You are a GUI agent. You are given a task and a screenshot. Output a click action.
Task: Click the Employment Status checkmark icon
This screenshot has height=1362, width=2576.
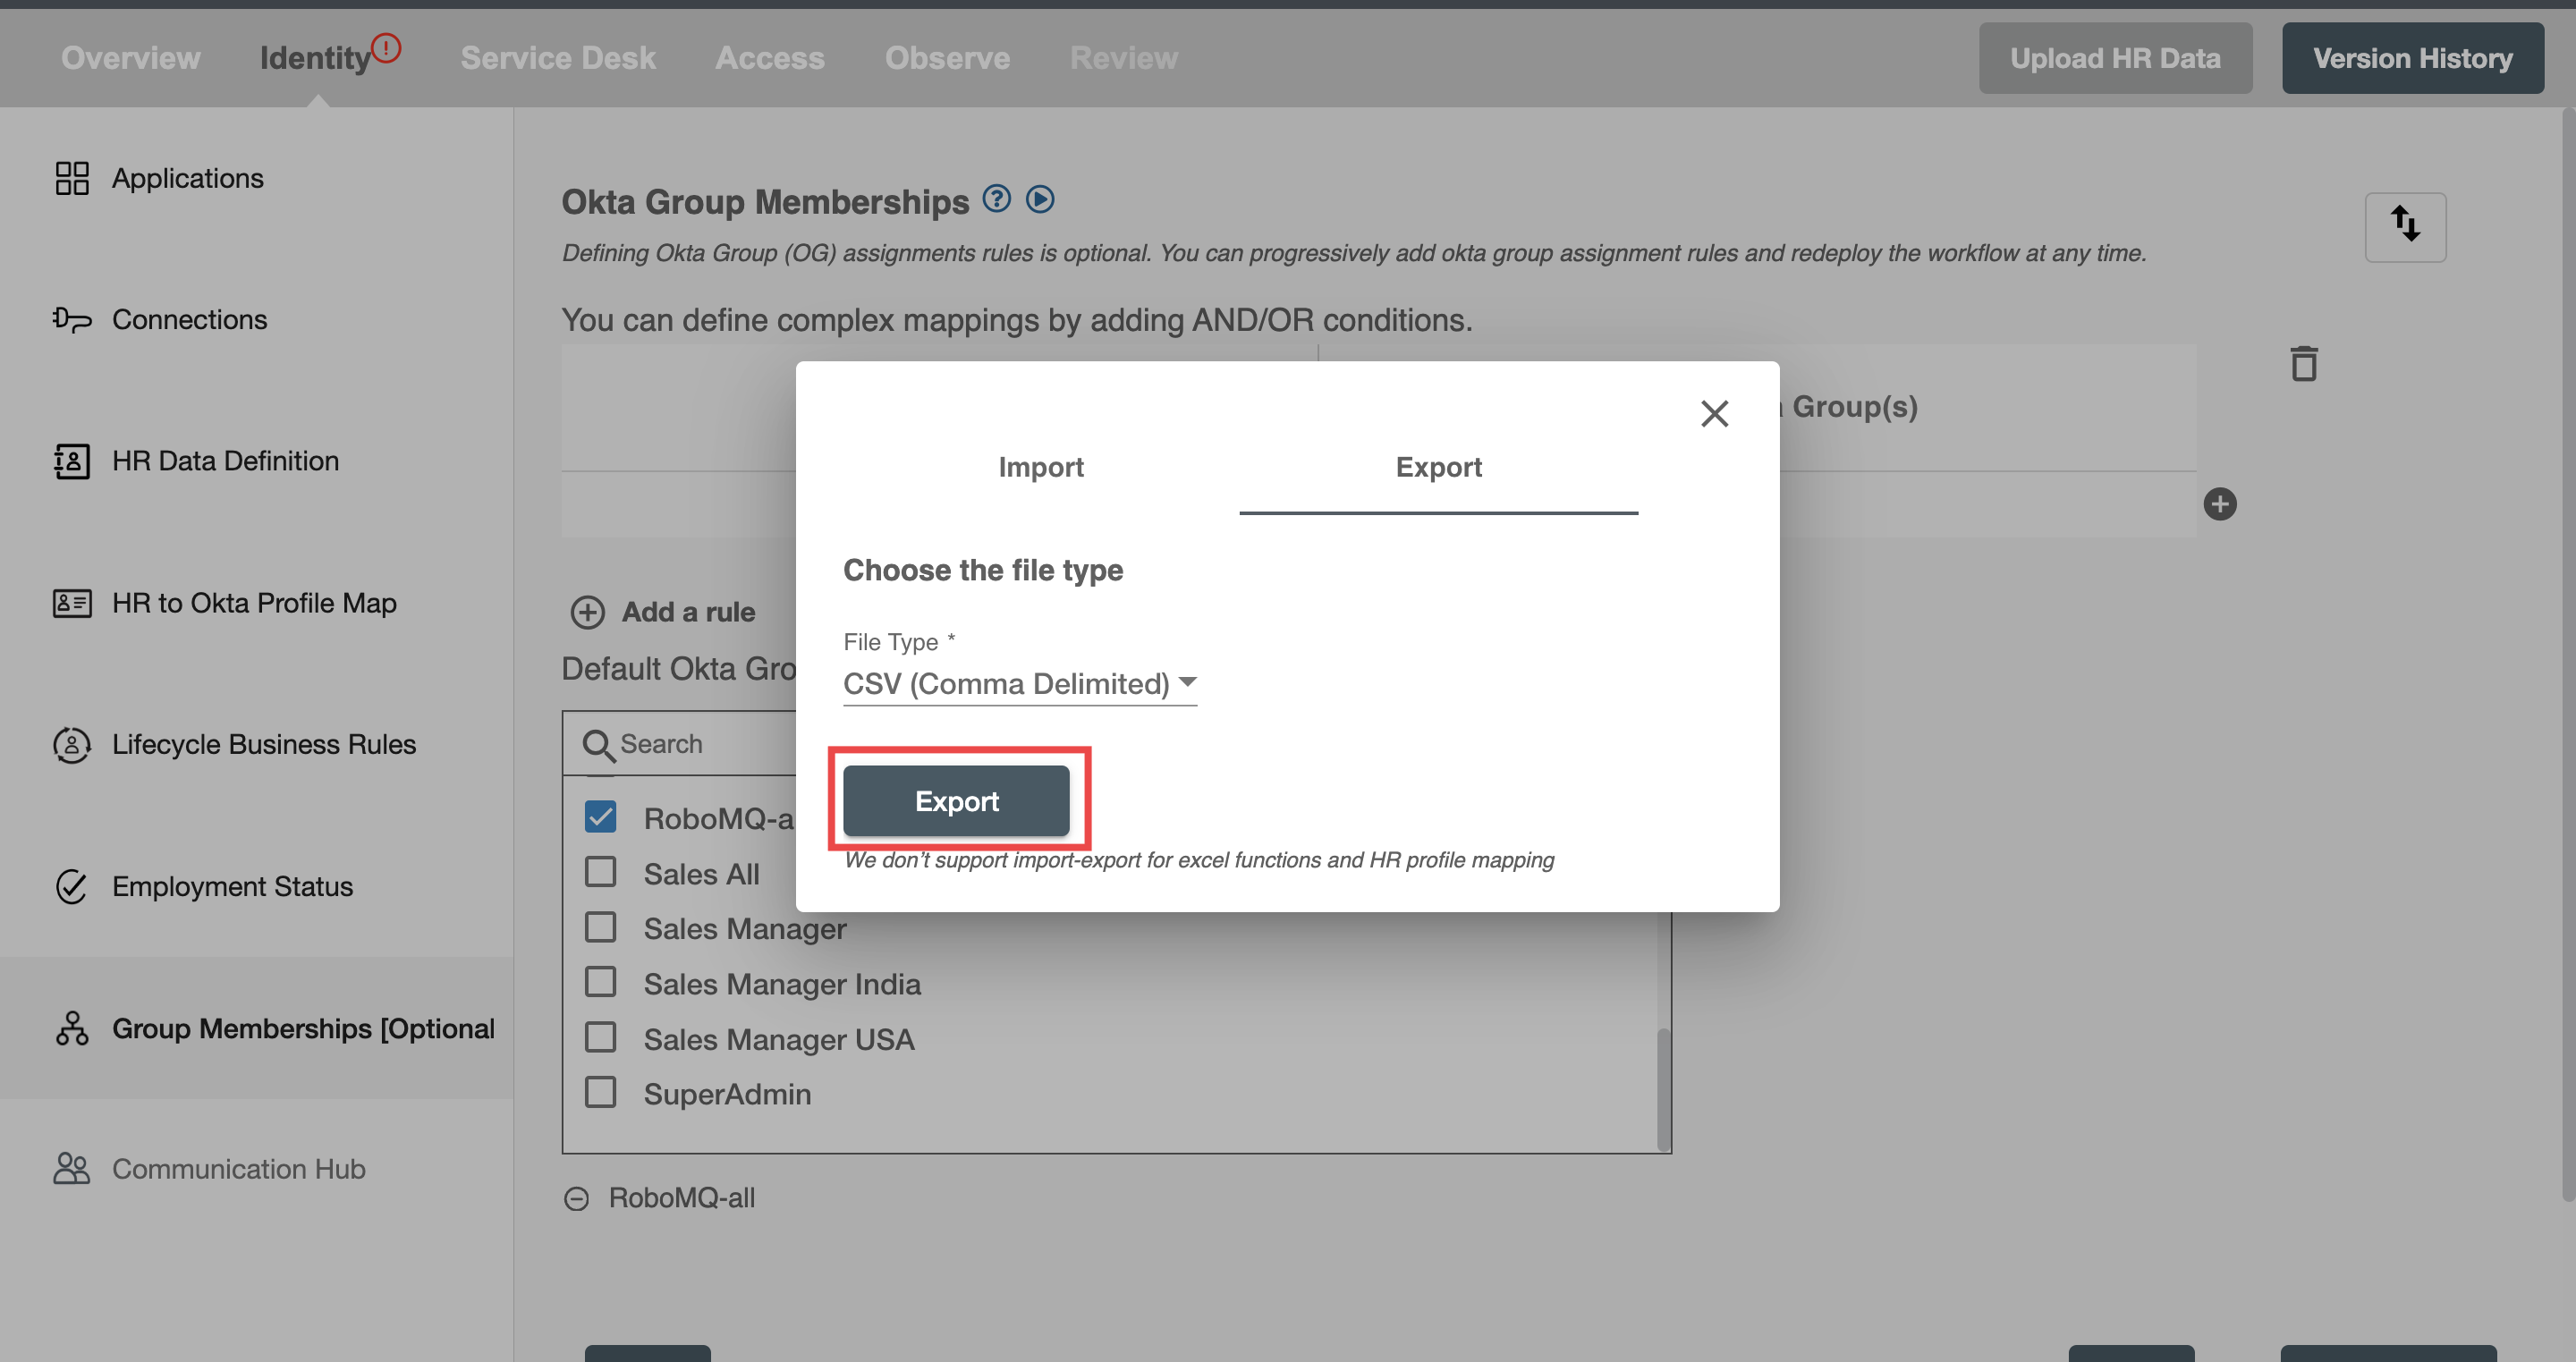pyautogui.click(x=72, y=886)
